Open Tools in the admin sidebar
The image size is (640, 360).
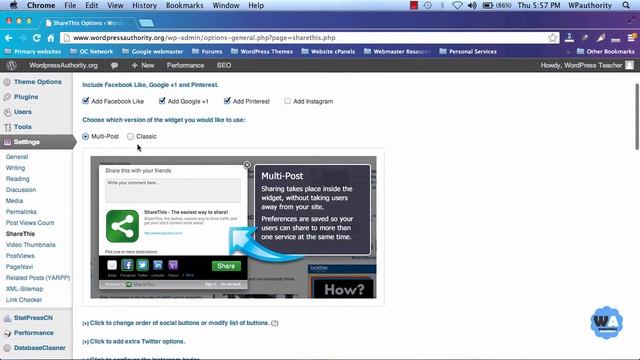22,127
